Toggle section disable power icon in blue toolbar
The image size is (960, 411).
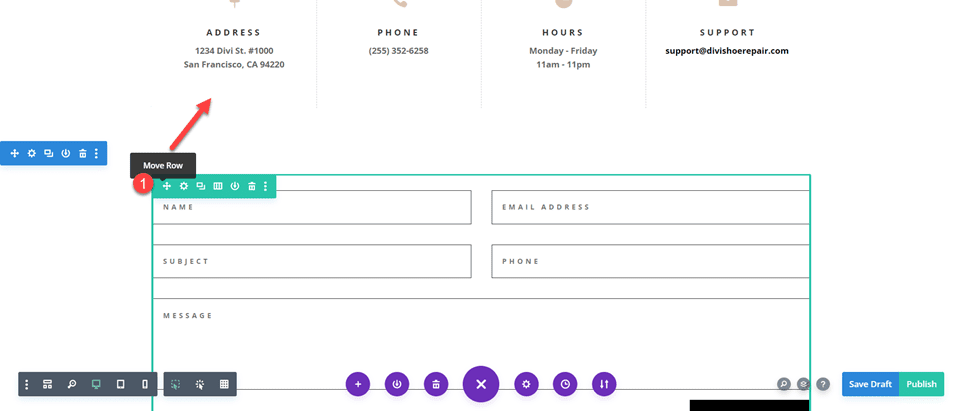click(x=66, y=153)
